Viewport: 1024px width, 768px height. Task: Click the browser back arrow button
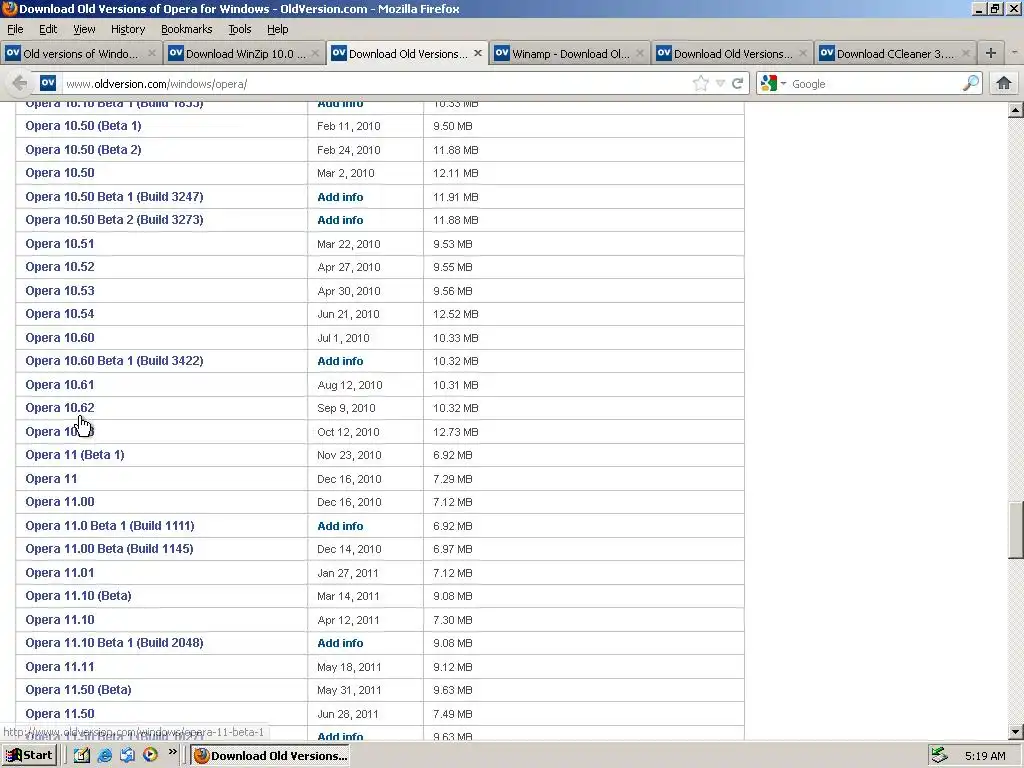coord(20,84)
